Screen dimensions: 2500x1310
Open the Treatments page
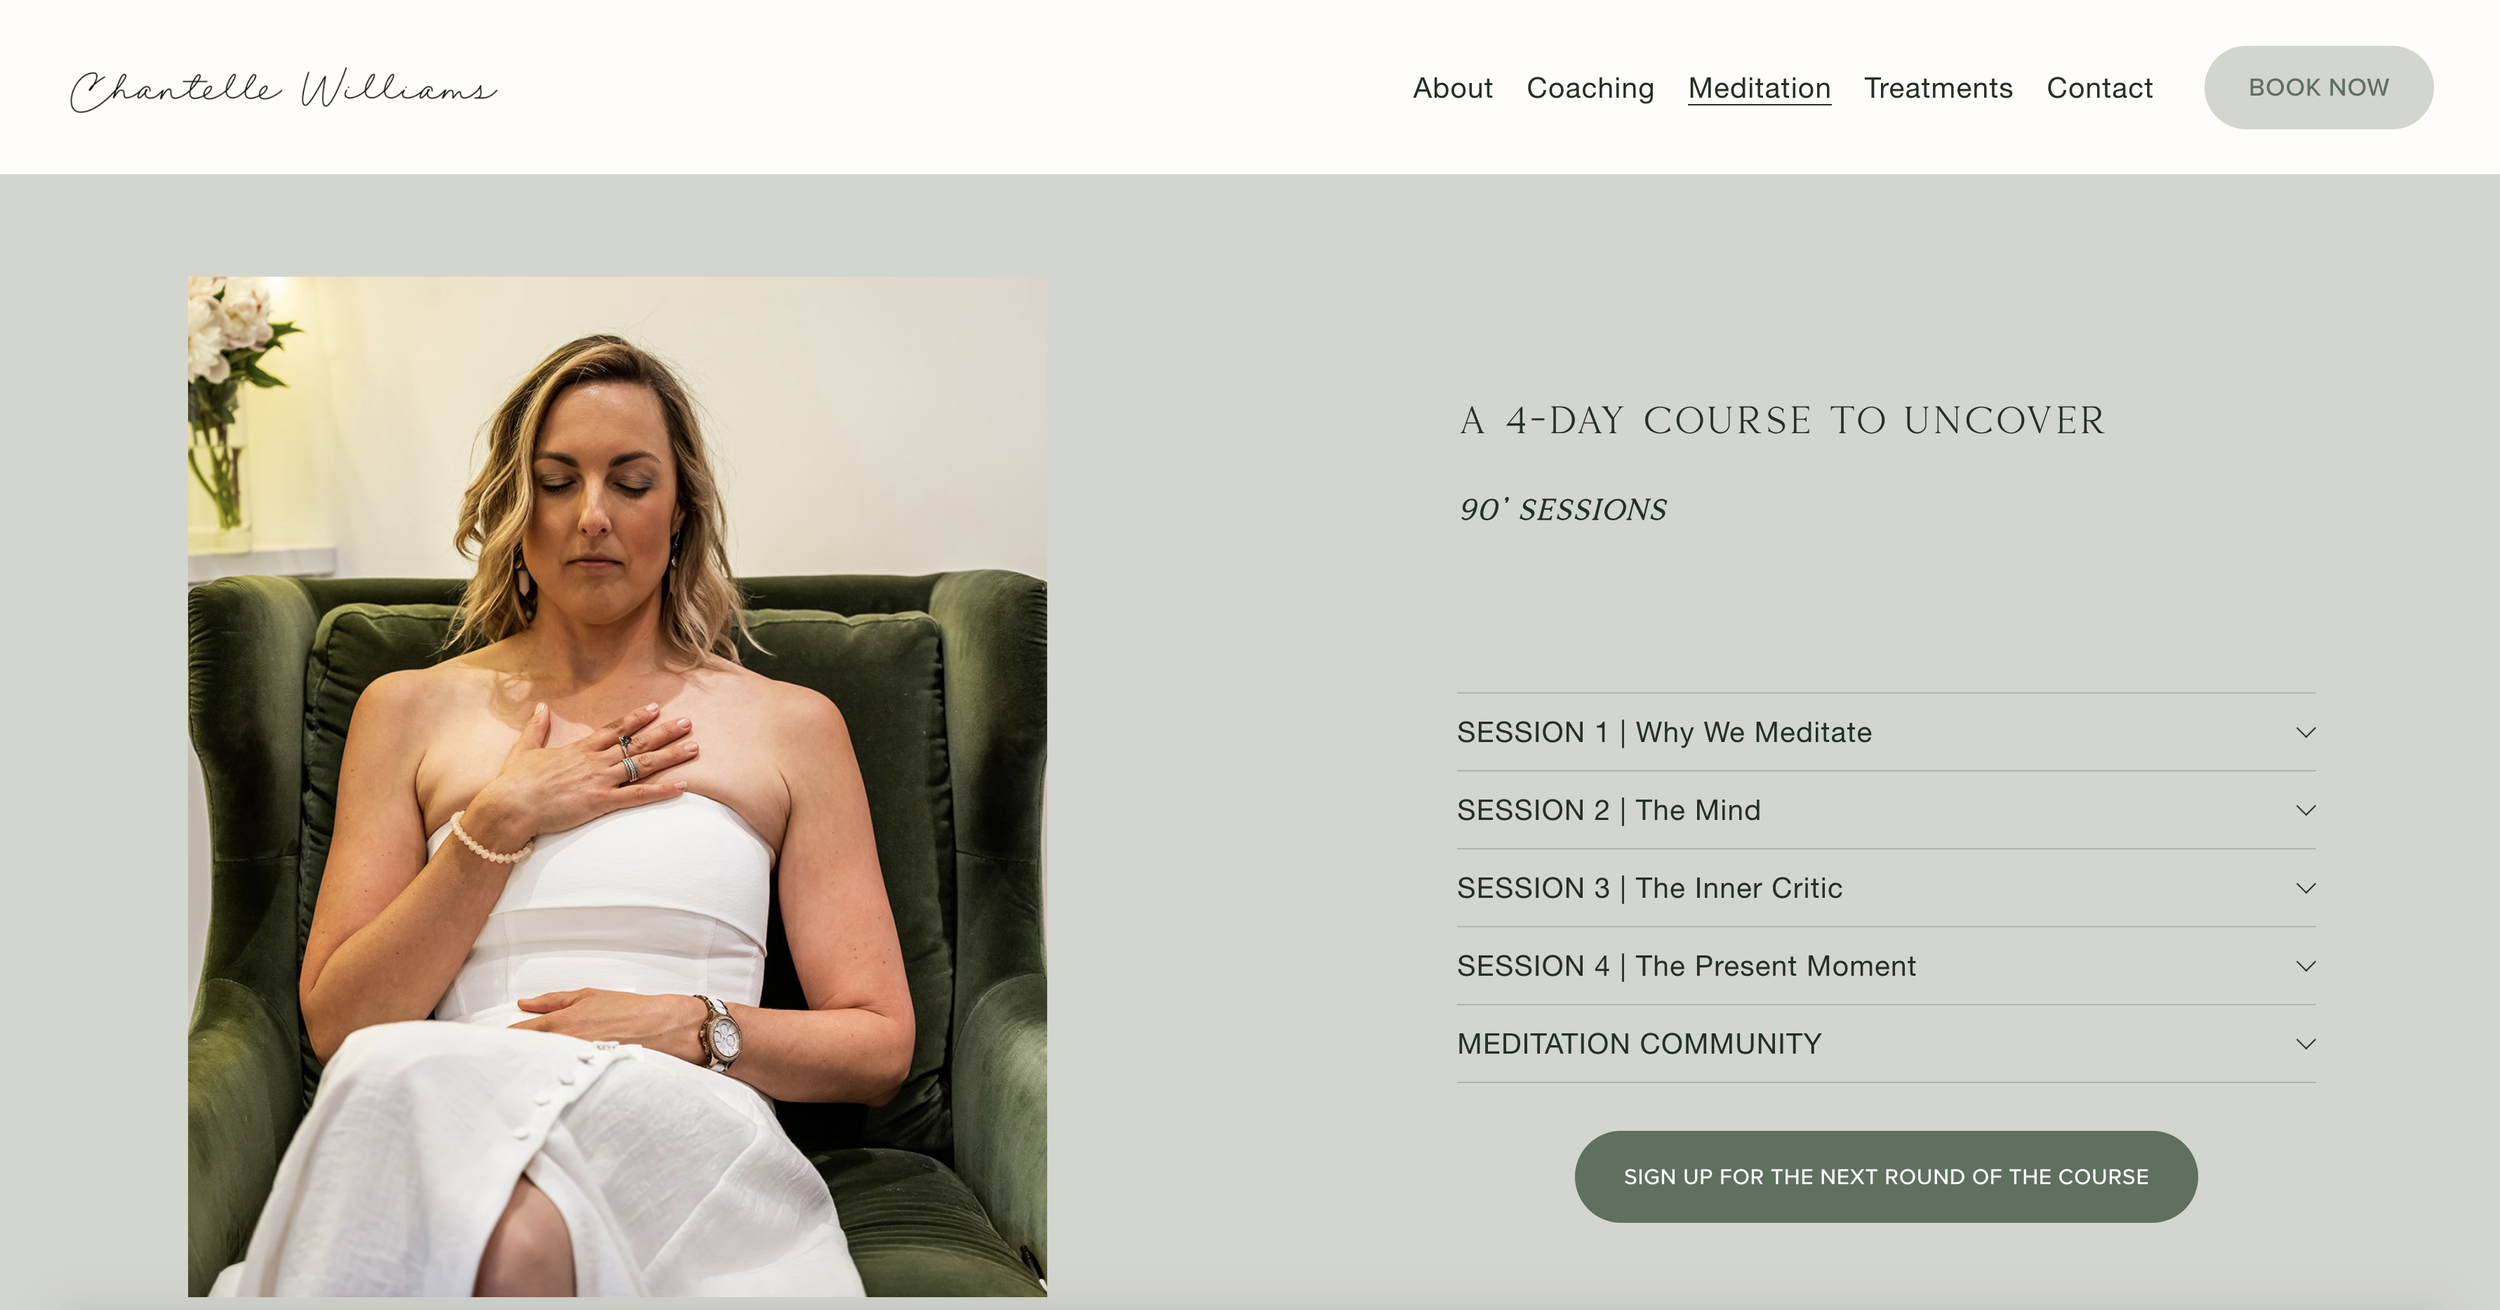1938,88
